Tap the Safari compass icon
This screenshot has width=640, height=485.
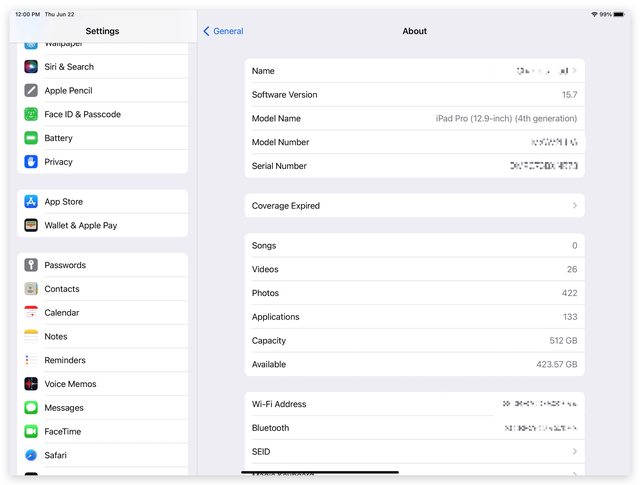click(x=31, y=455)
